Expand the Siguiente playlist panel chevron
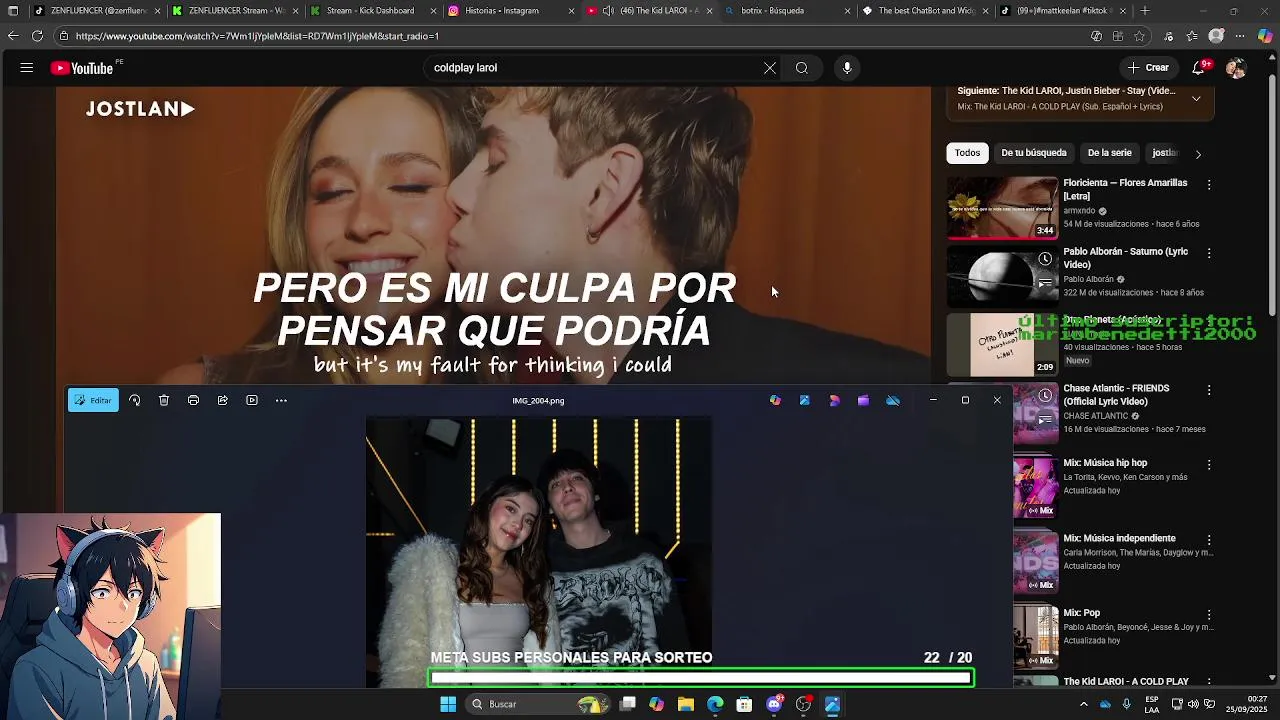The image size is (1280, 720). (1196, 98)
